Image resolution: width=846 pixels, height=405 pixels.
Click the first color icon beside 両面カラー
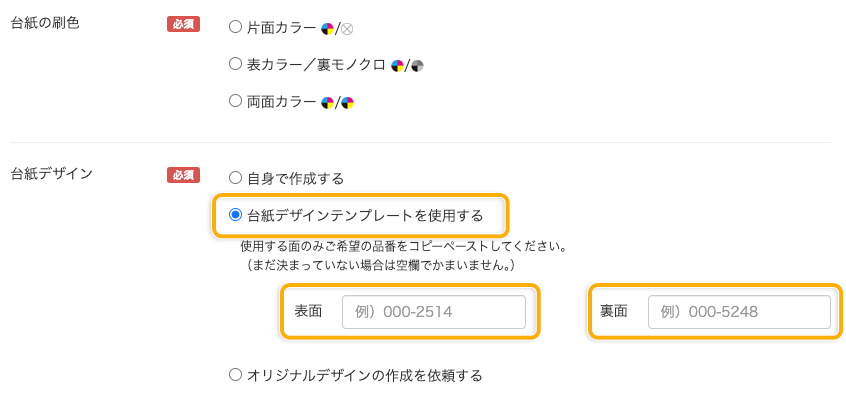(x=327, y=102)
